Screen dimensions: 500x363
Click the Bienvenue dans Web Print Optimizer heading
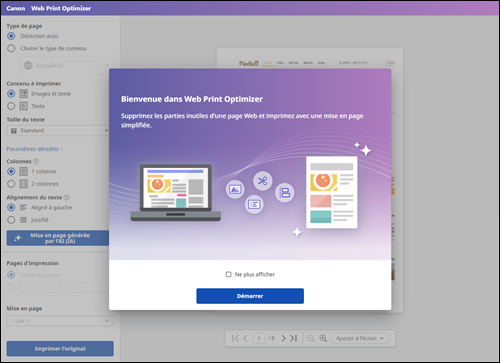192,99
